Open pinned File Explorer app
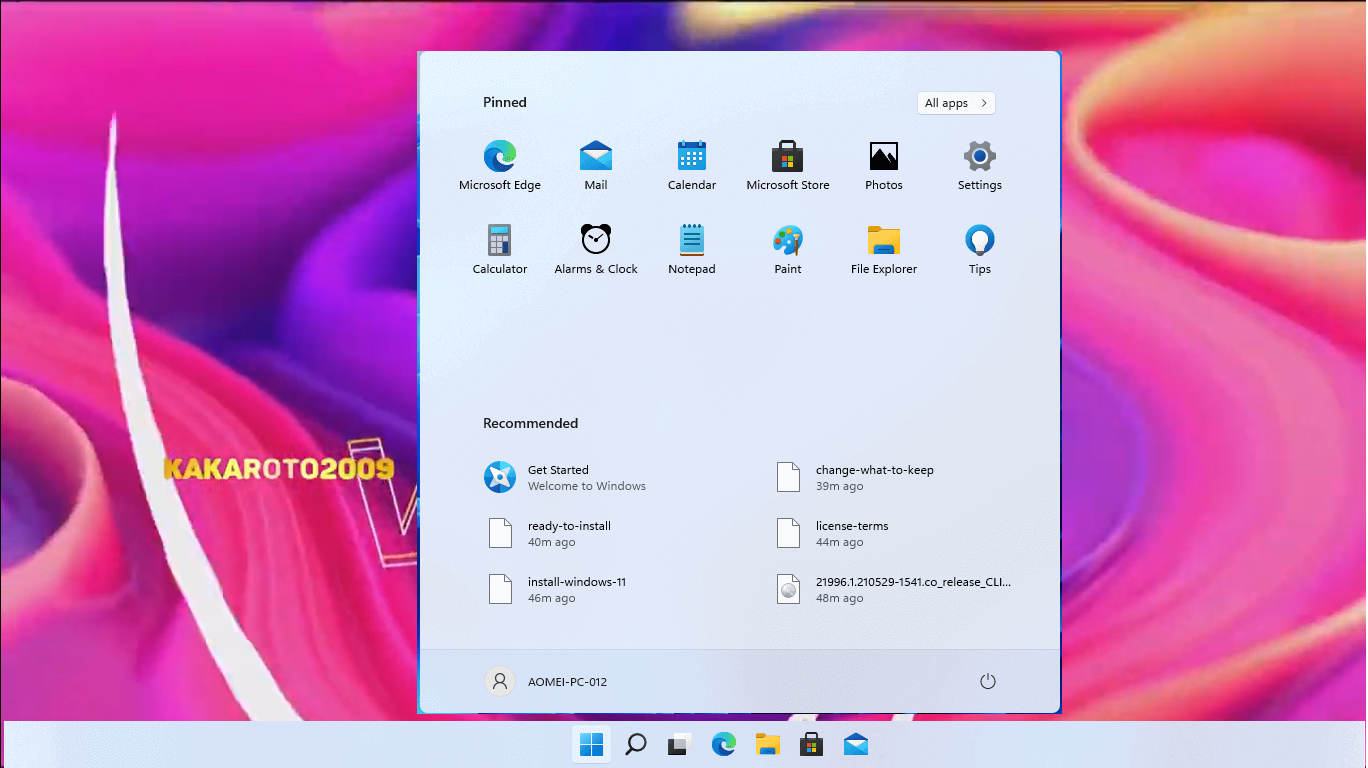The width and height of the screenshot is (1368, 768). [884, 249]
